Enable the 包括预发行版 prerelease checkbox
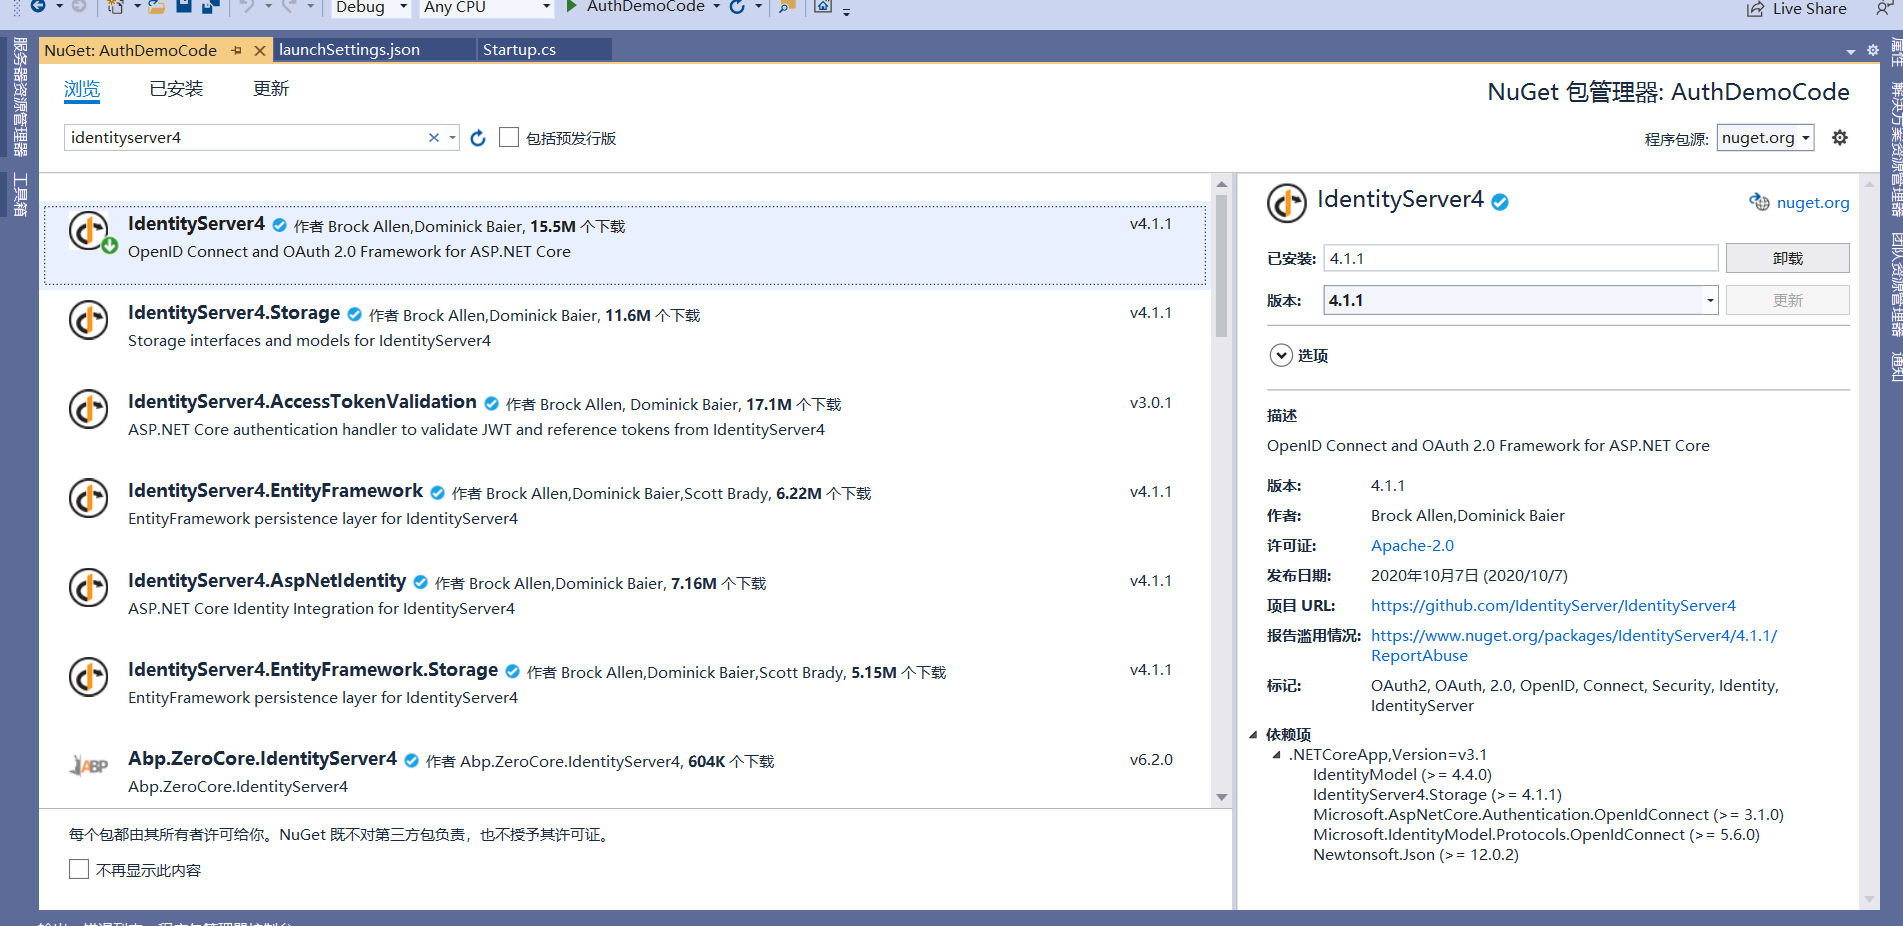This screenshot has height=926, width=1903. [x=509, y=137]
